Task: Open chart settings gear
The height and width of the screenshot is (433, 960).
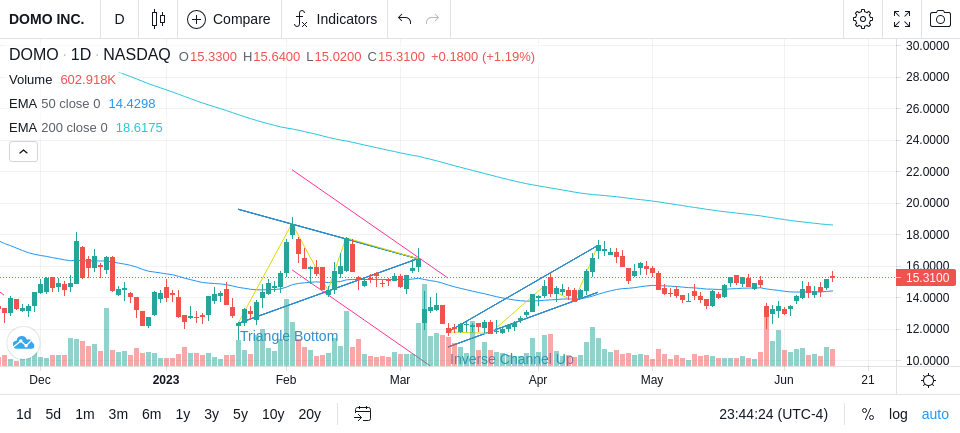Action: coord(863,19)
